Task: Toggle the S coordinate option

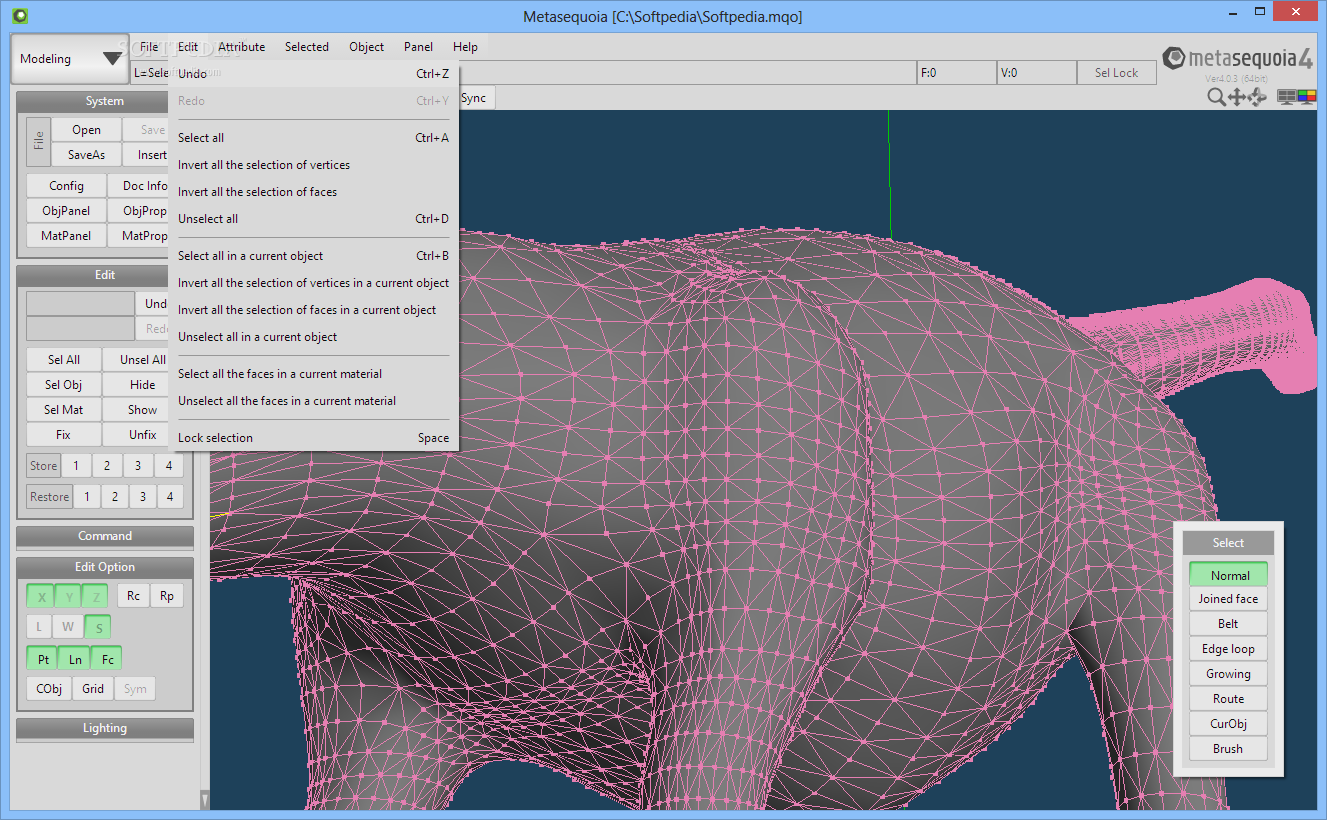Action: [x=98, y=627]
